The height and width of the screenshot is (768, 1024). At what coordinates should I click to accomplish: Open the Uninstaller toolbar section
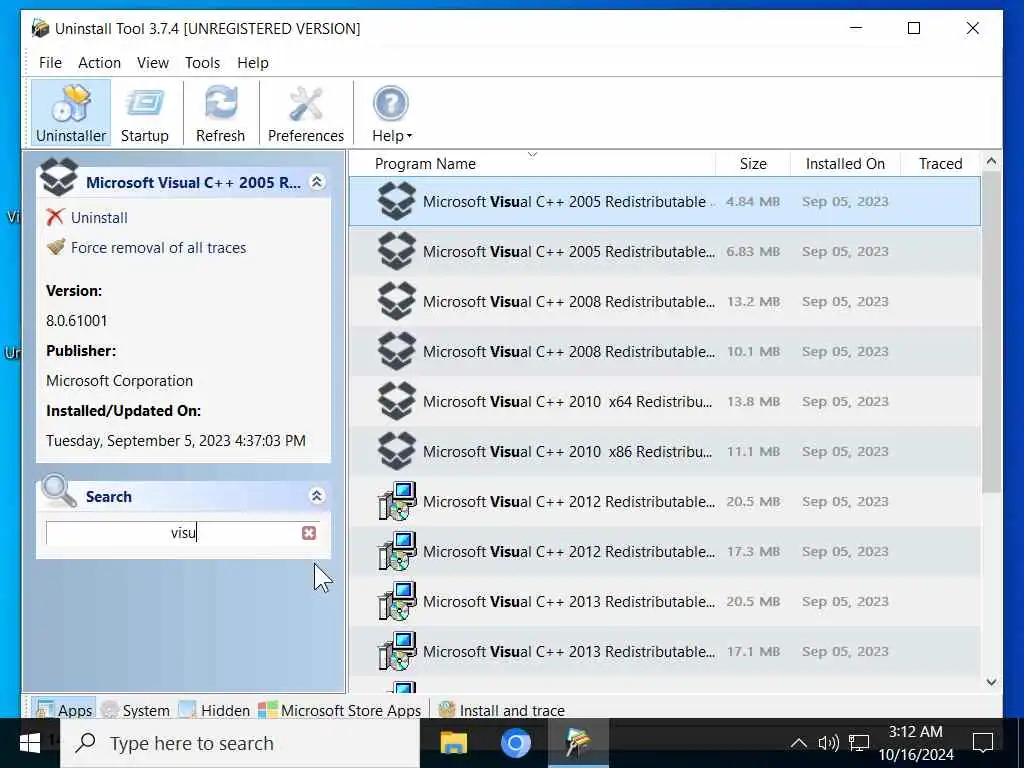[x=71, y=112]
